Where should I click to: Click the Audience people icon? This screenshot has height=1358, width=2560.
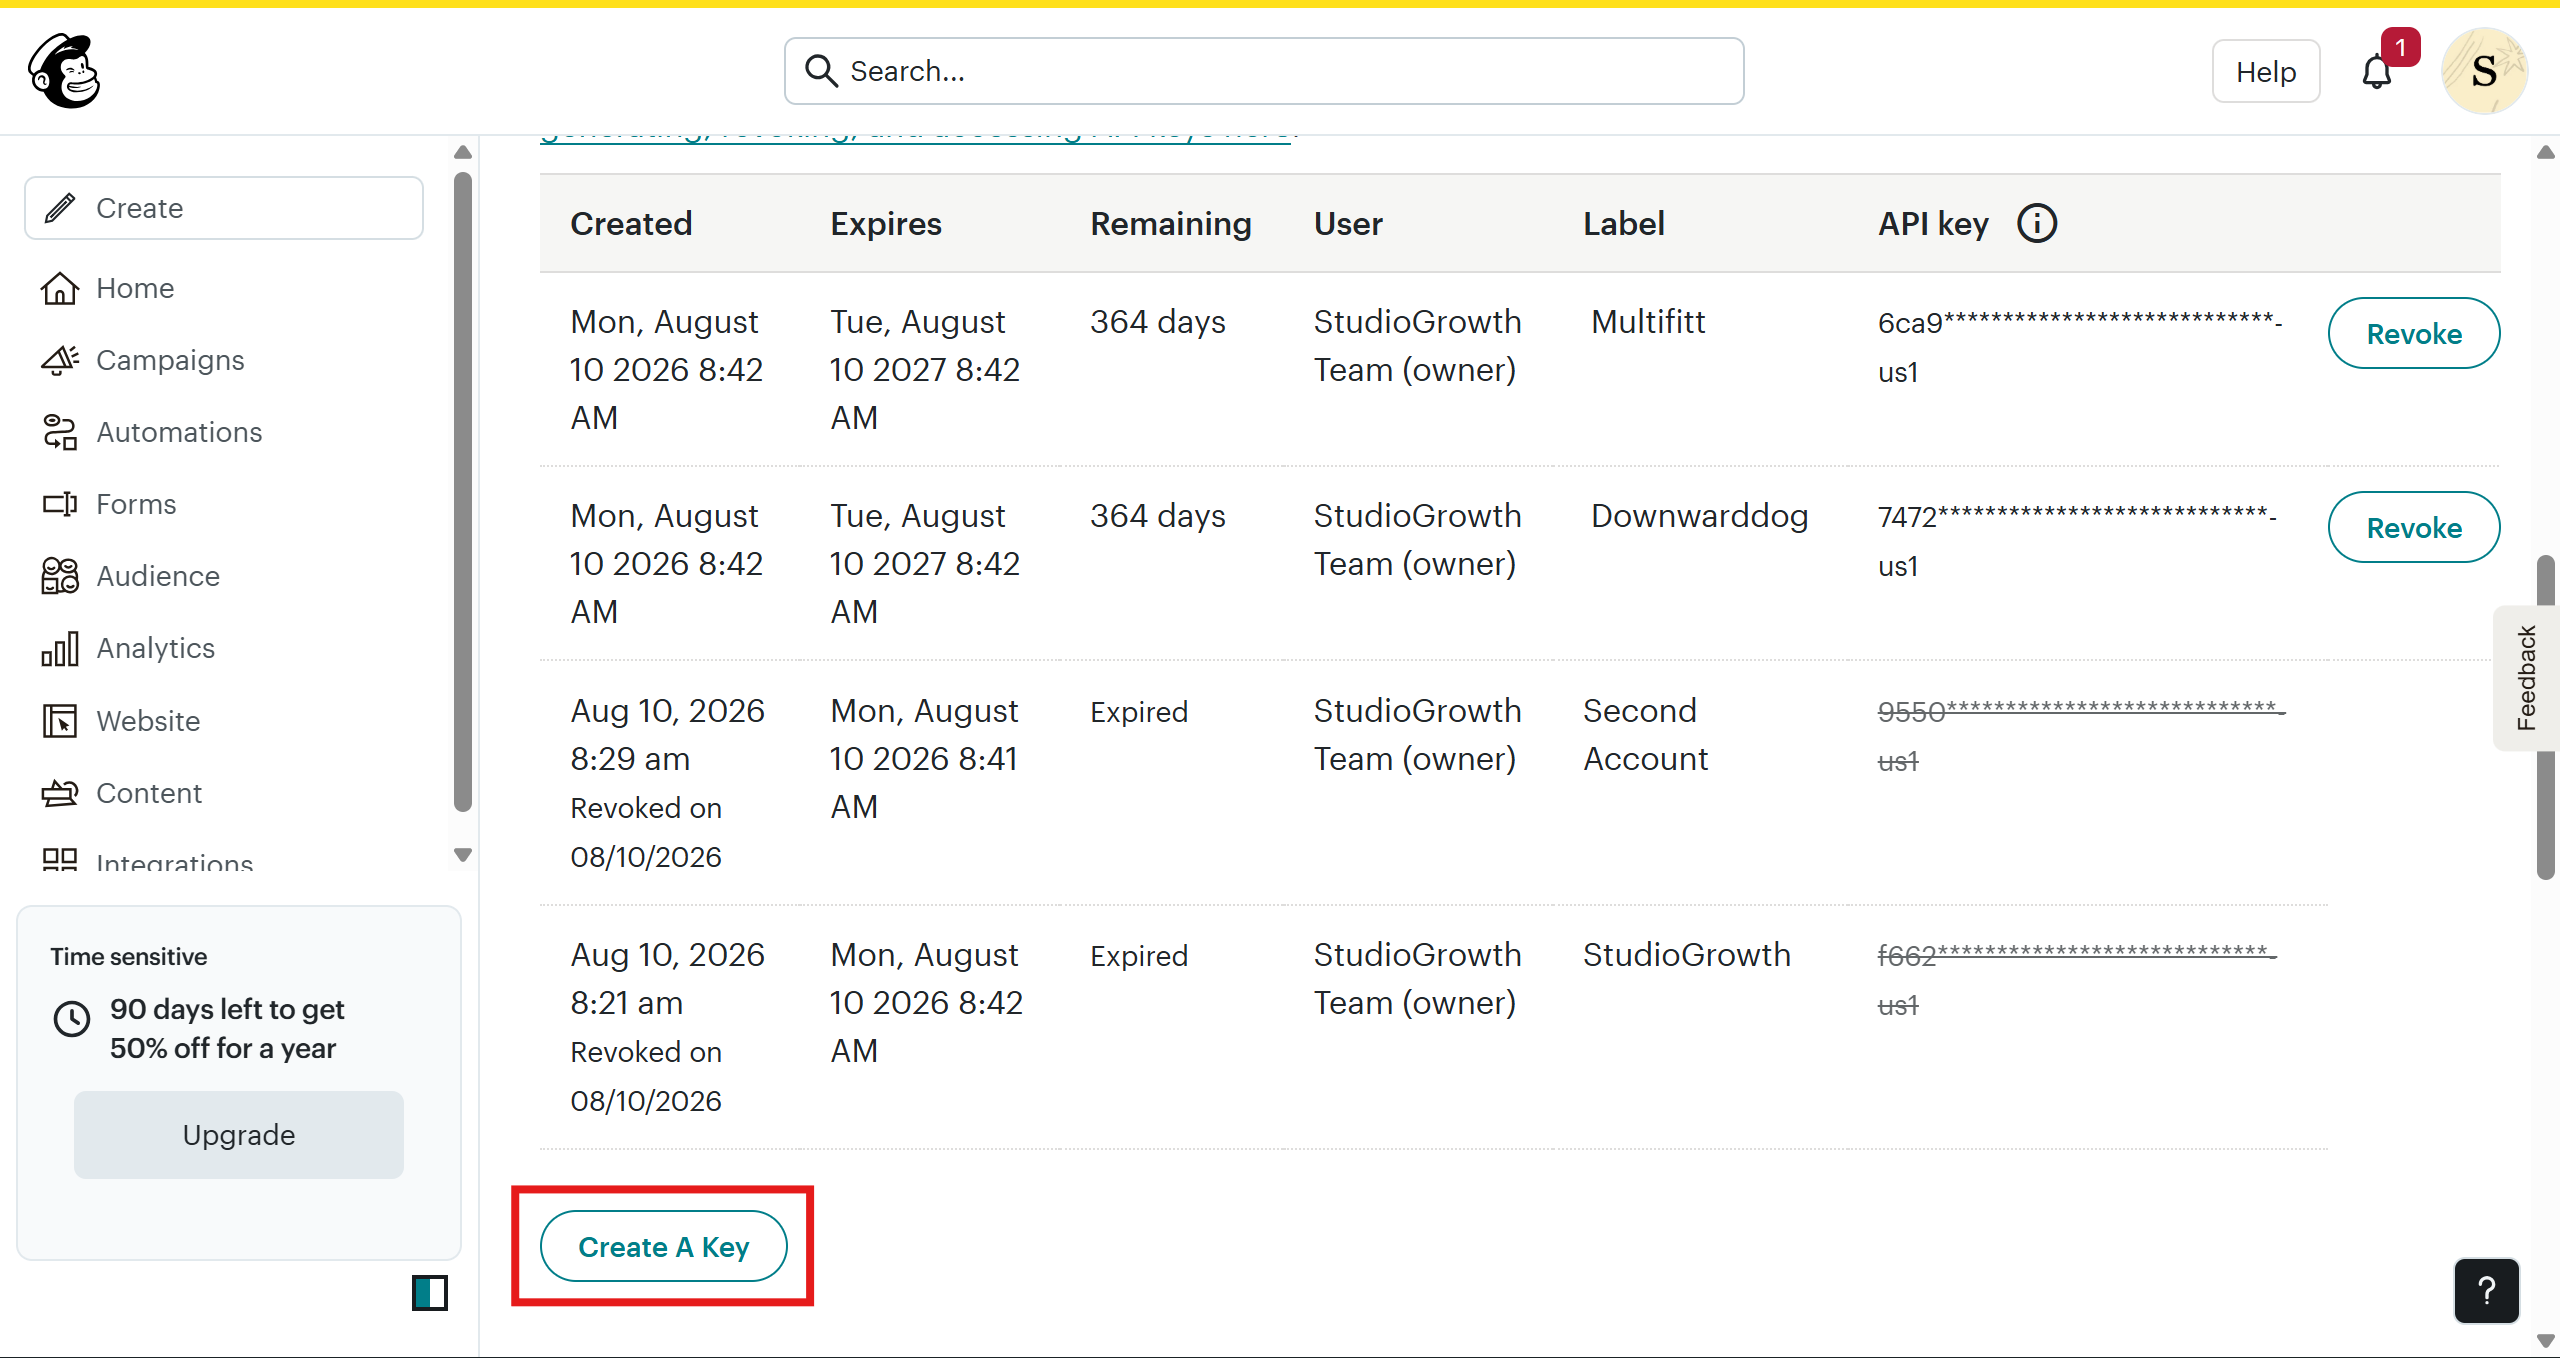click(60, 576)
